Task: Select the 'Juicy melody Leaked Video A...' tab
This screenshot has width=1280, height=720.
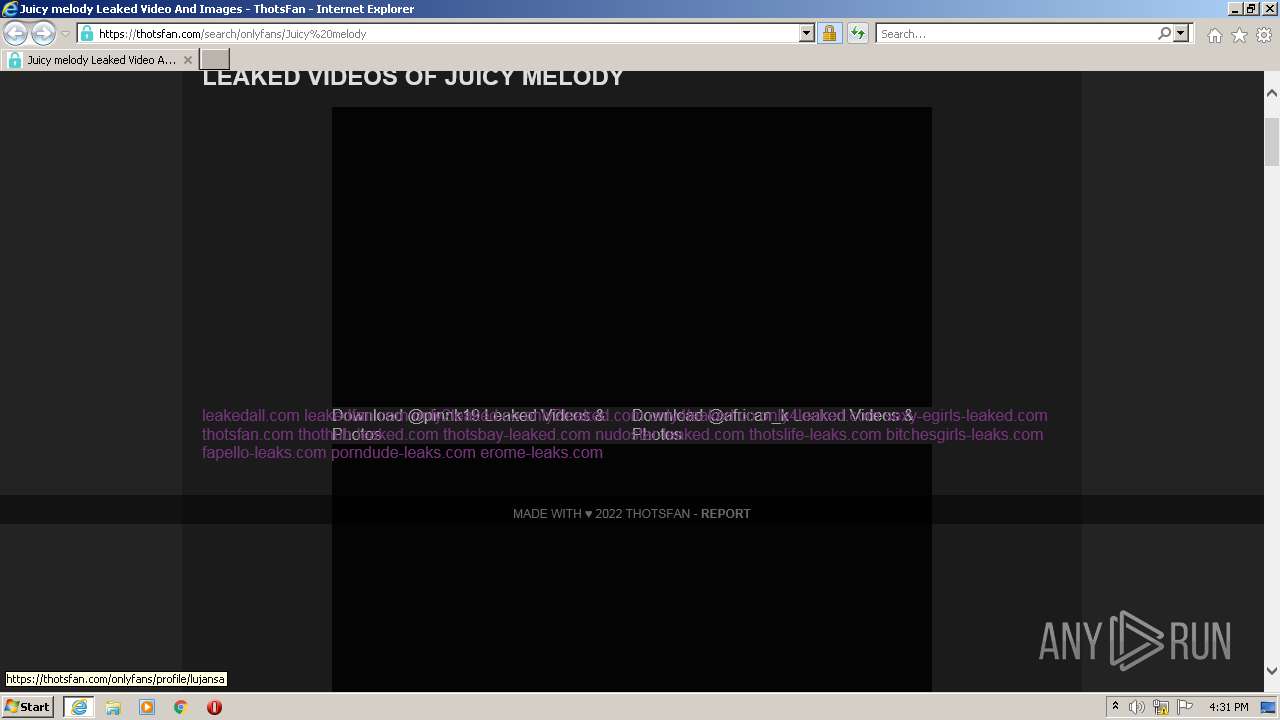Action: [x=100, y=60]
